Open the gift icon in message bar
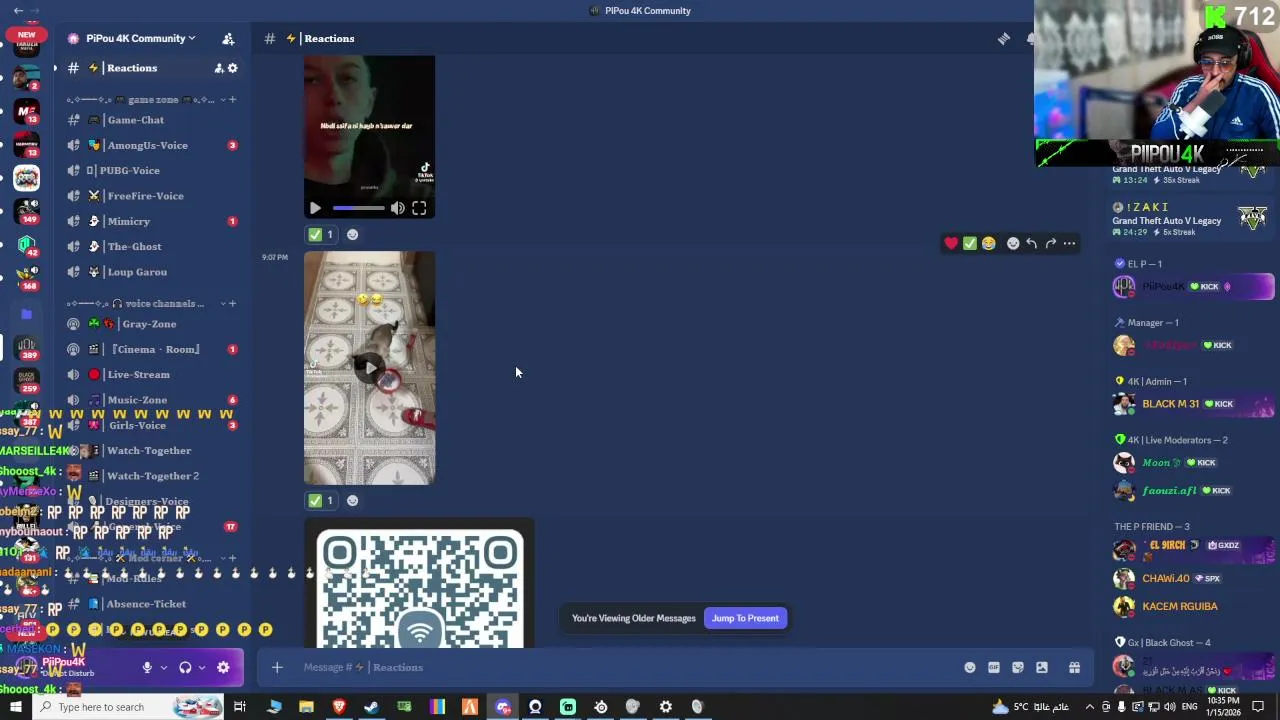1280x720 pixels. [x=1074, y=667]
